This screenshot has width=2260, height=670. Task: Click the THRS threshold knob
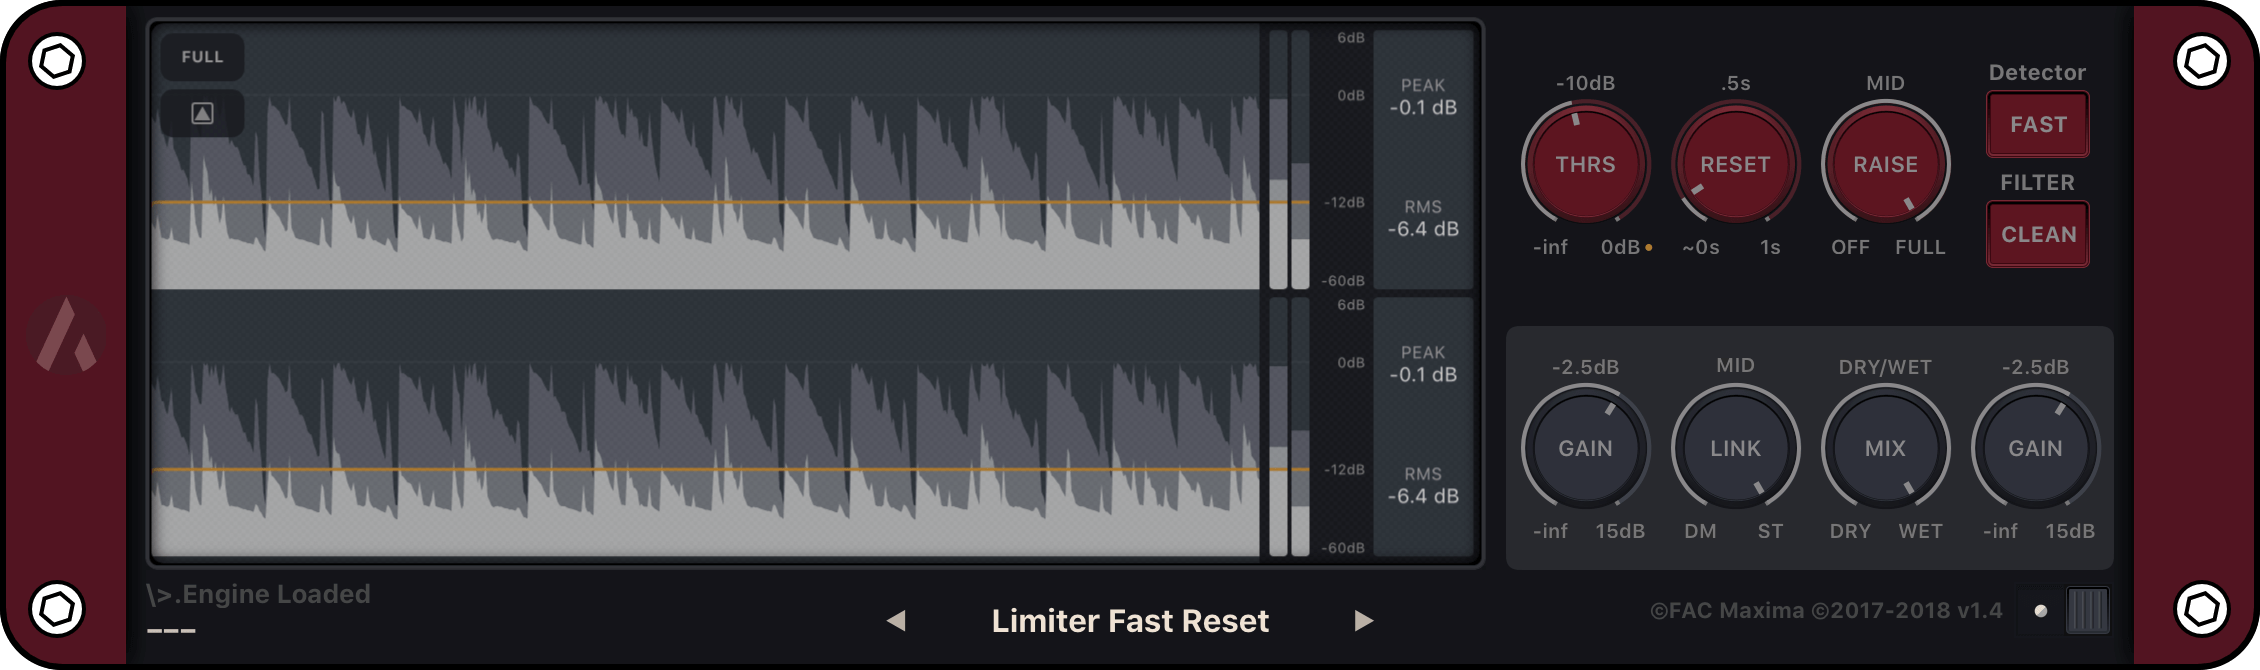click(x=1585, y=163)
